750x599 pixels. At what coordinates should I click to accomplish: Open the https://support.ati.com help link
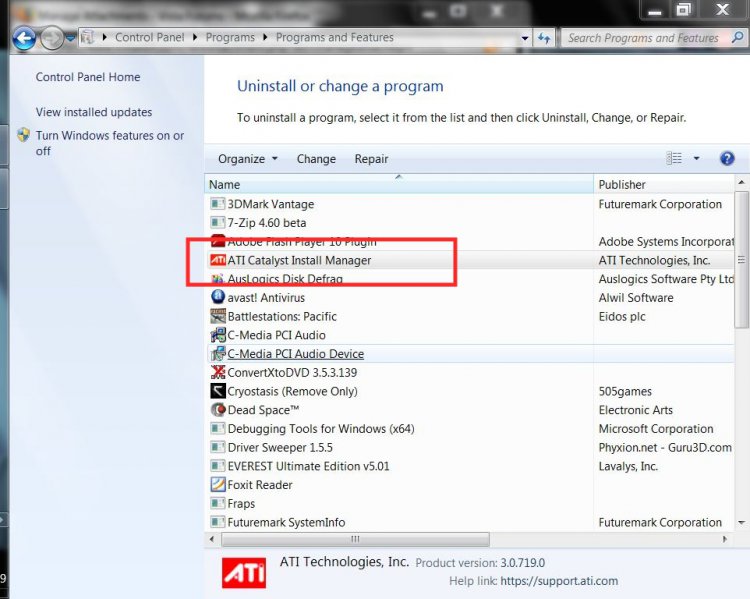(559, 581)
